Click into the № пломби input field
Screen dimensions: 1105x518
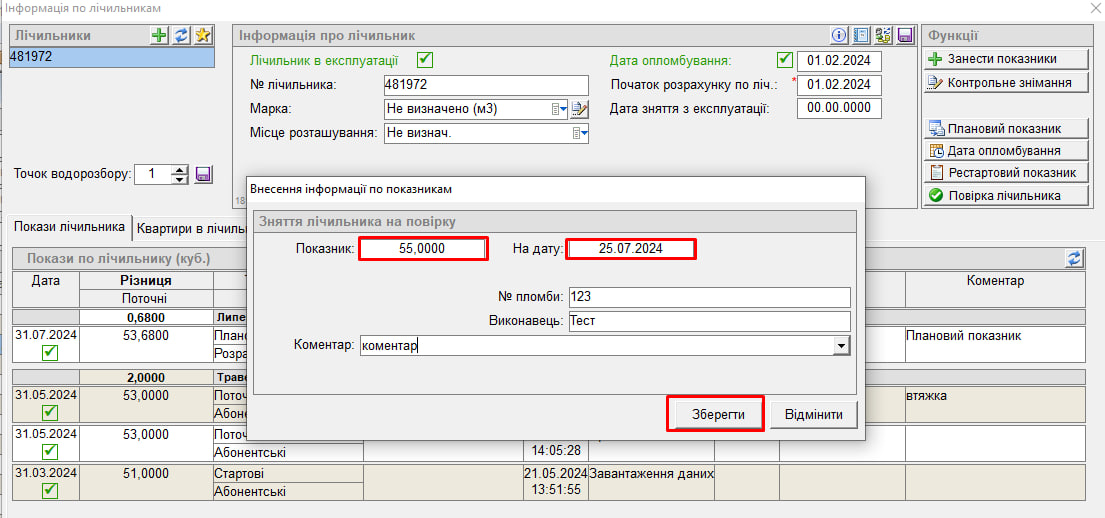708,297
